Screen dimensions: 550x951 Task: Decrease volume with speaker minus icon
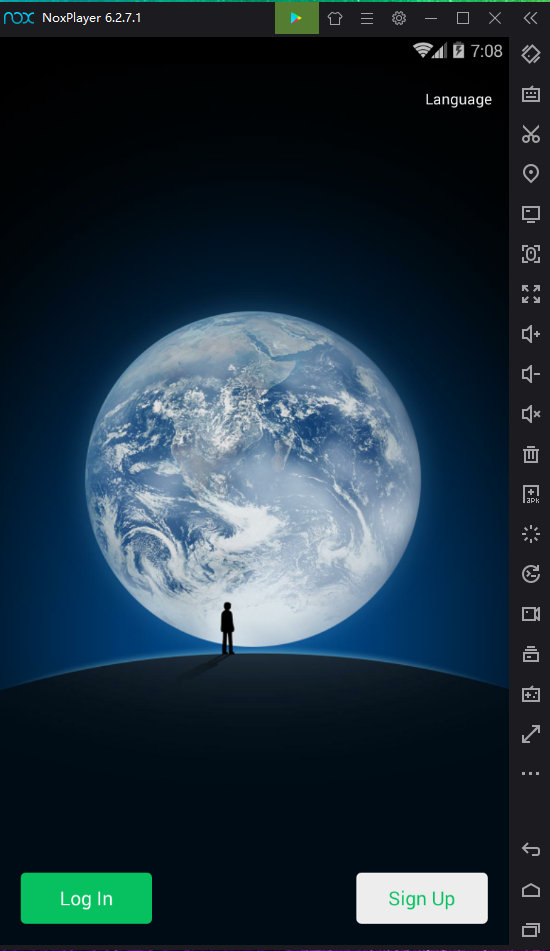pos(531,374)
